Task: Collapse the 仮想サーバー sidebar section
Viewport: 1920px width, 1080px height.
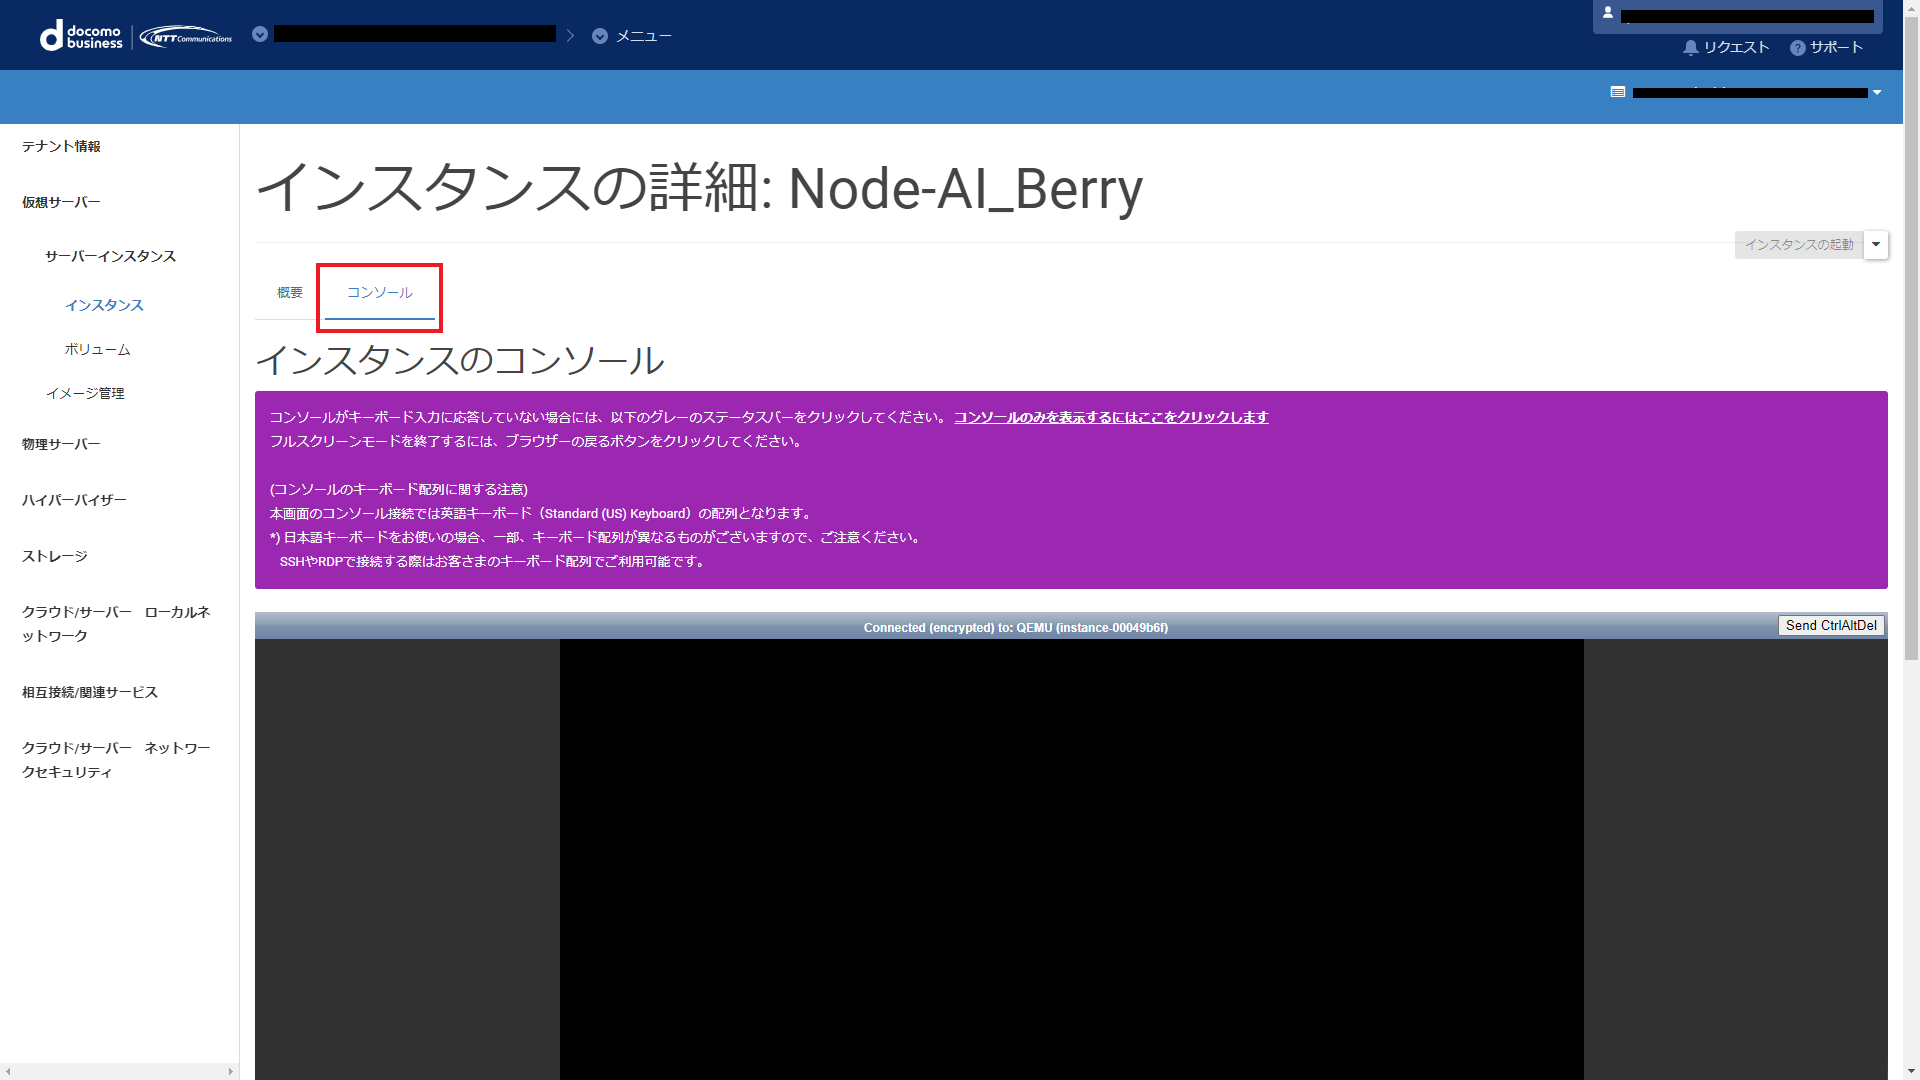Action: click(x=61, y=202)
